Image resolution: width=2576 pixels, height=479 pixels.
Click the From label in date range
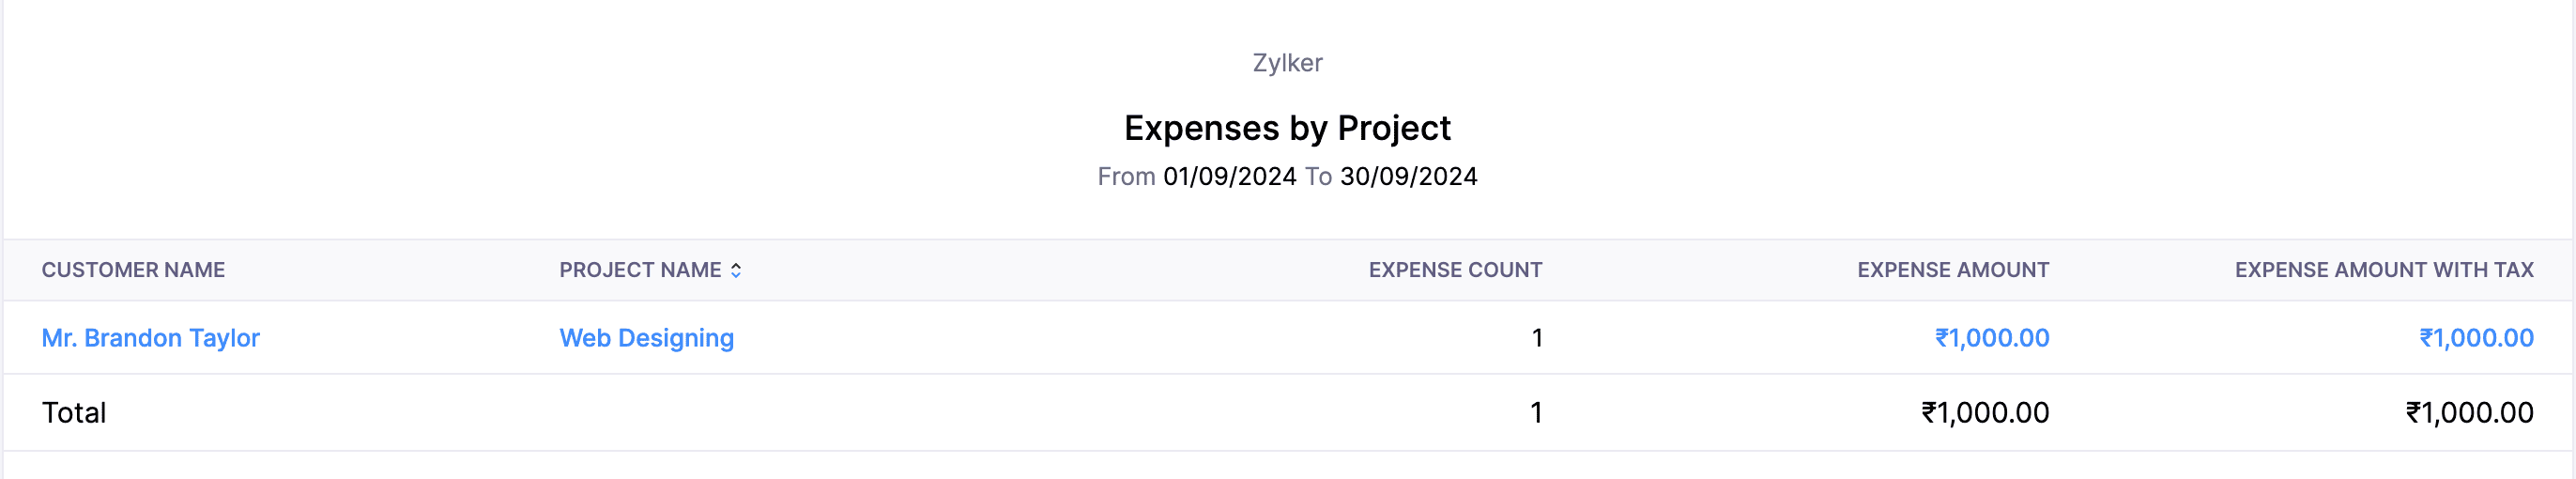pos(1126,176)
